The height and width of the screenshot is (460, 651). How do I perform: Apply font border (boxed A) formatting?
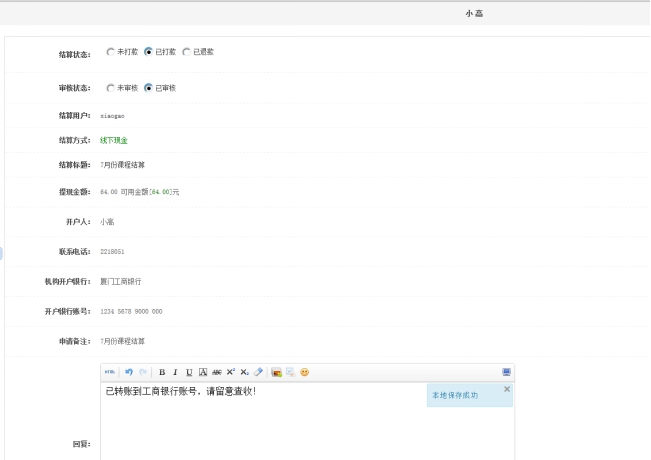203,372
